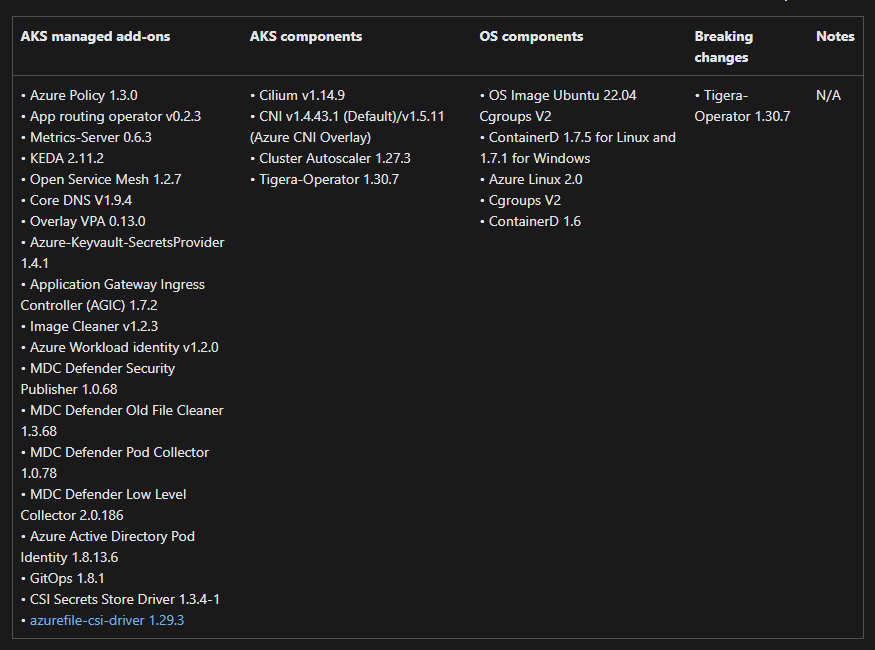Click the Open Service Mesh 1.2.7 entry

[105, 179]
